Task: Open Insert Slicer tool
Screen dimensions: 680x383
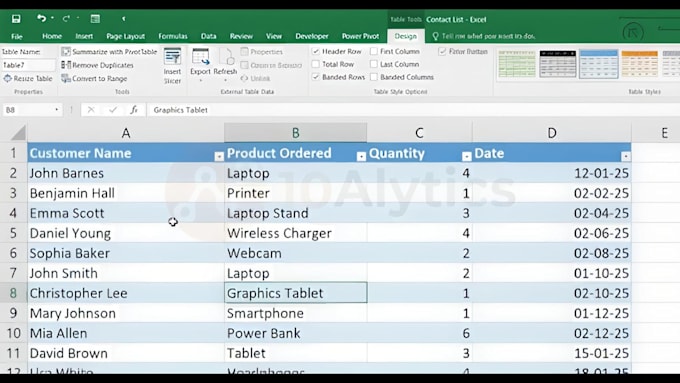Action: (172, 66)
